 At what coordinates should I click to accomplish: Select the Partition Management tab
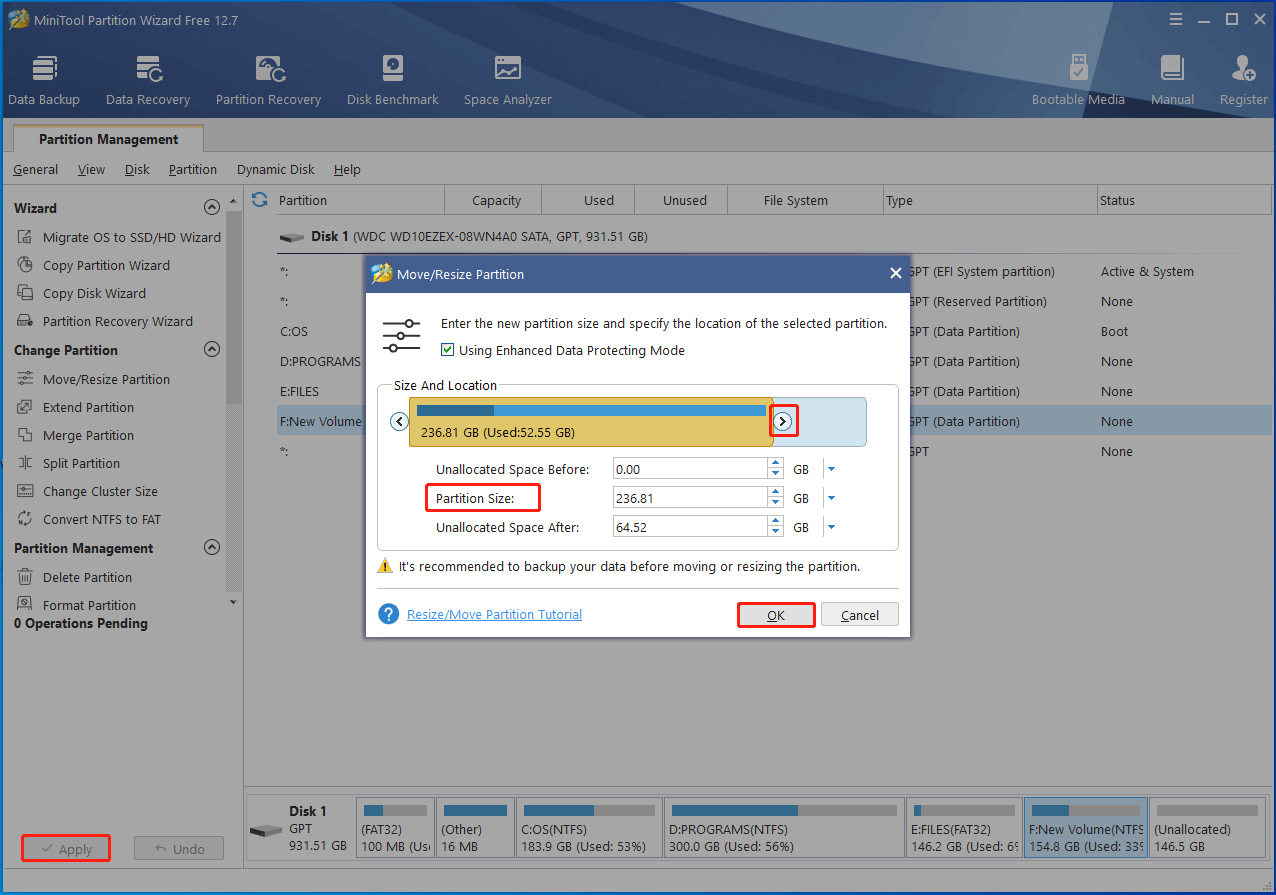(x=108, y=139)
